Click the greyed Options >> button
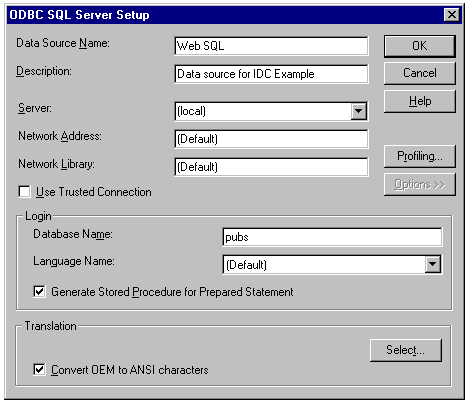The height and width of the screenshot is (405, 469). 420,184
